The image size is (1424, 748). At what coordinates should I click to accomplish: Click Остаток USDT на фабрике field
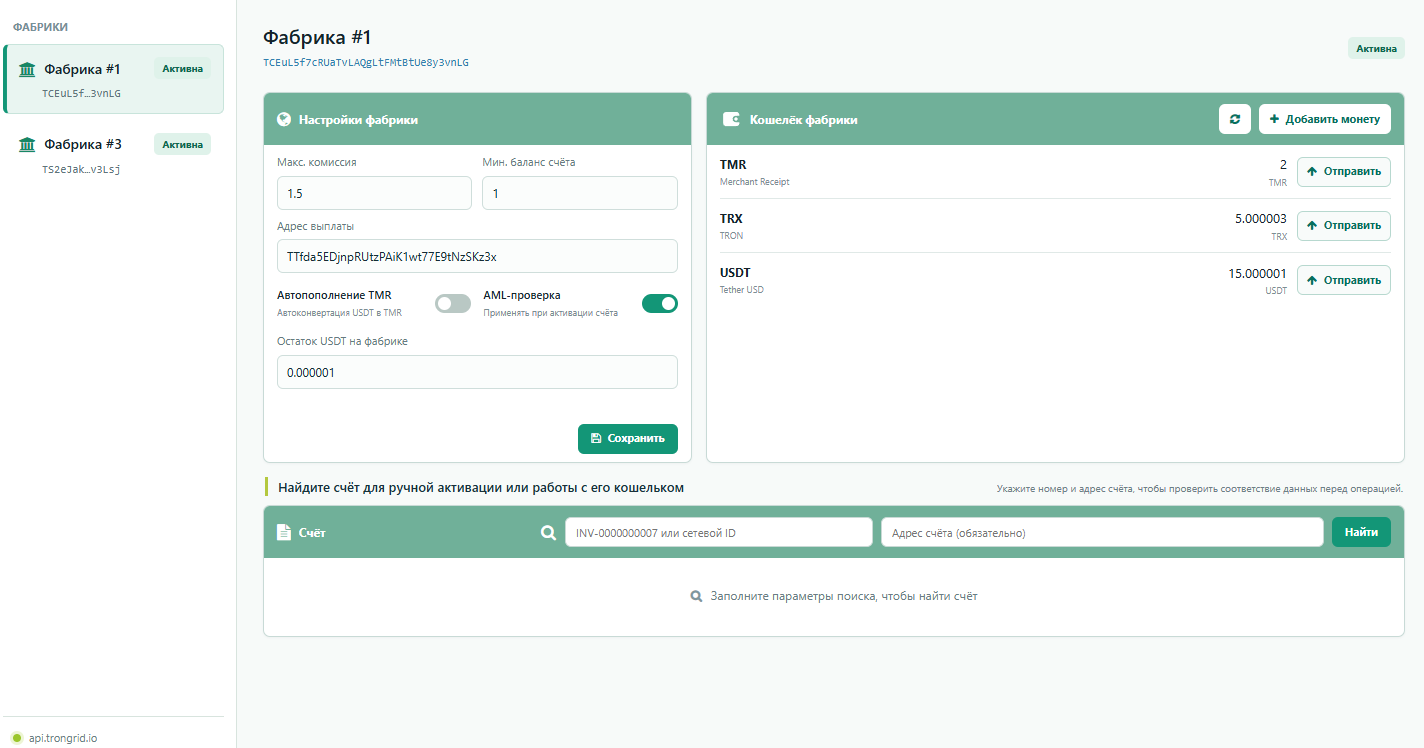(x=477, y=372)
